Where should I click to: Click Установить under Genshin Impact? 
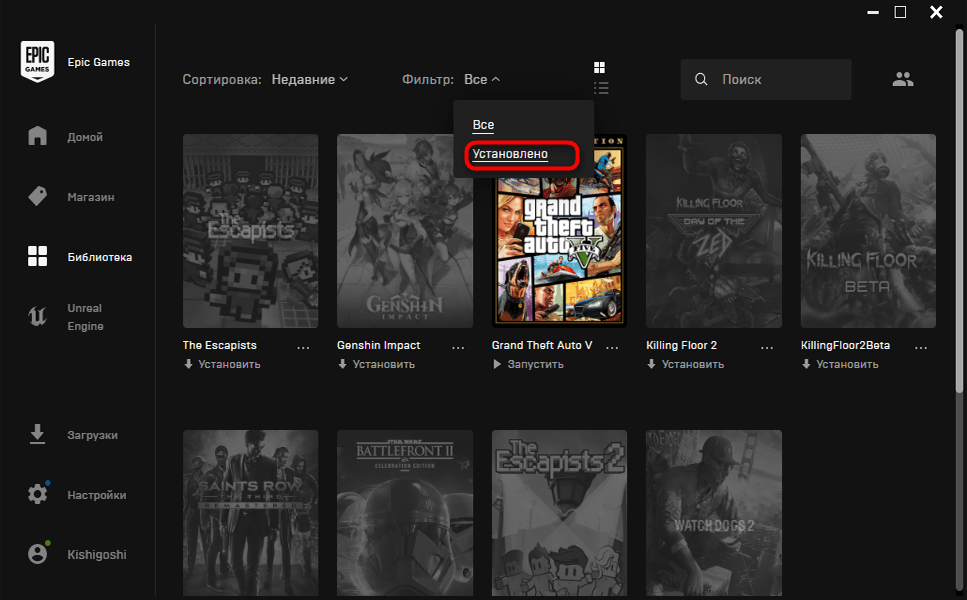pyautogui.click(x=384, y=364)
